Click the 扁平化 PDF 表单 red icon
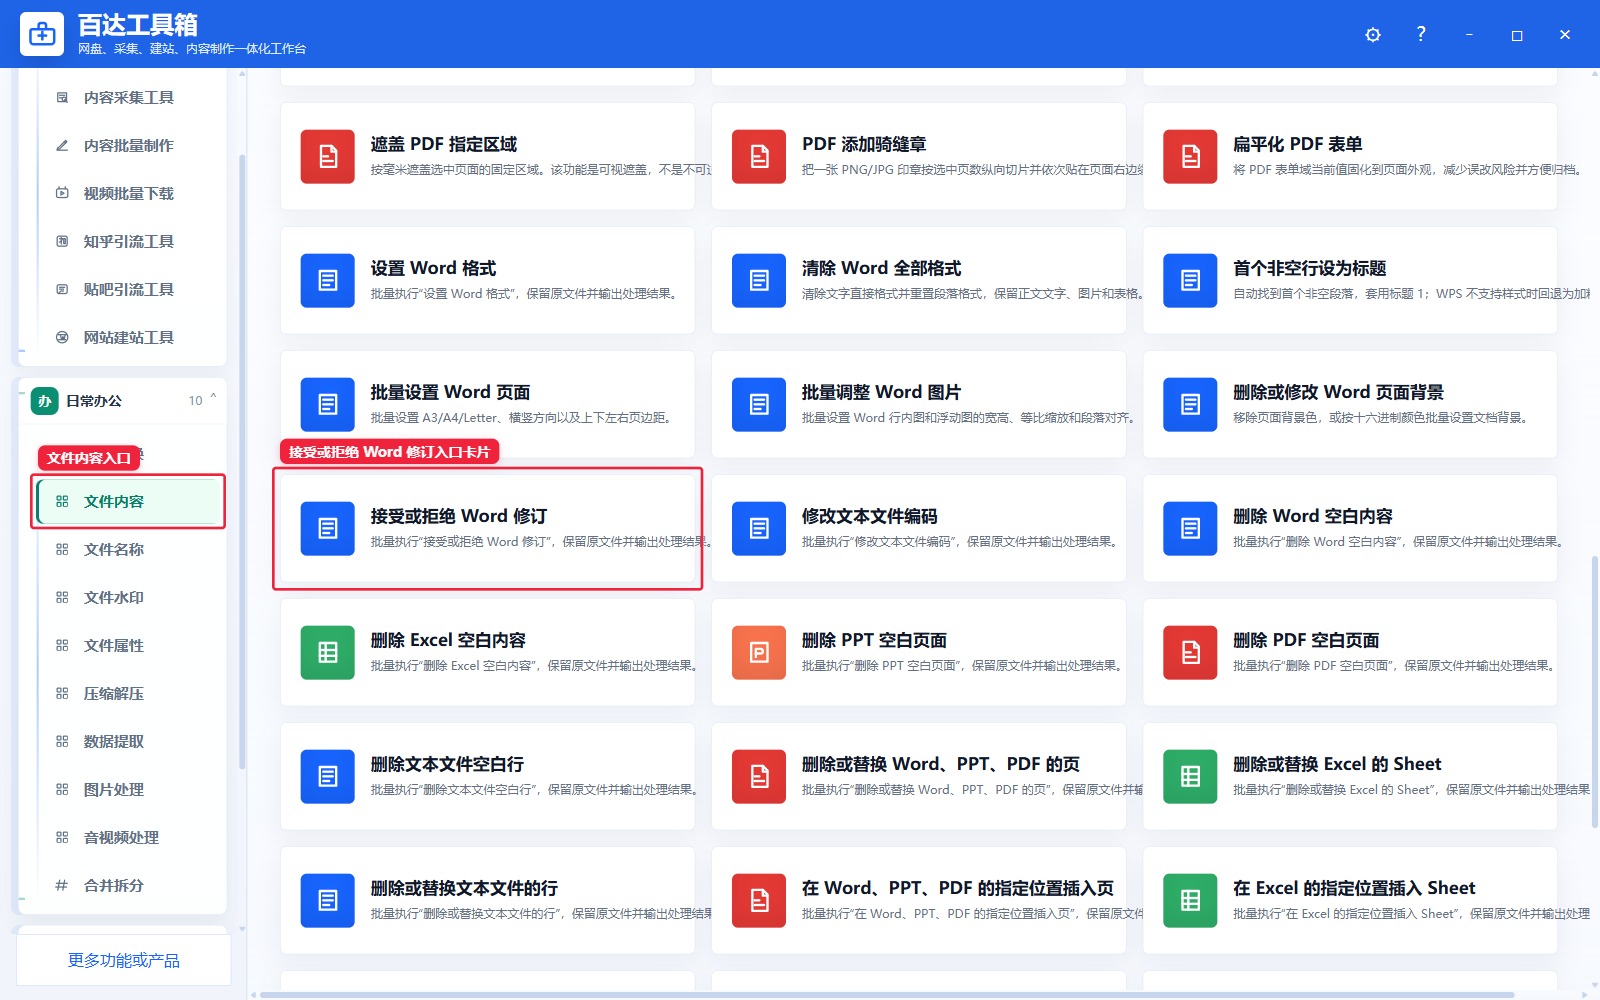 (x=1190, y=156)
